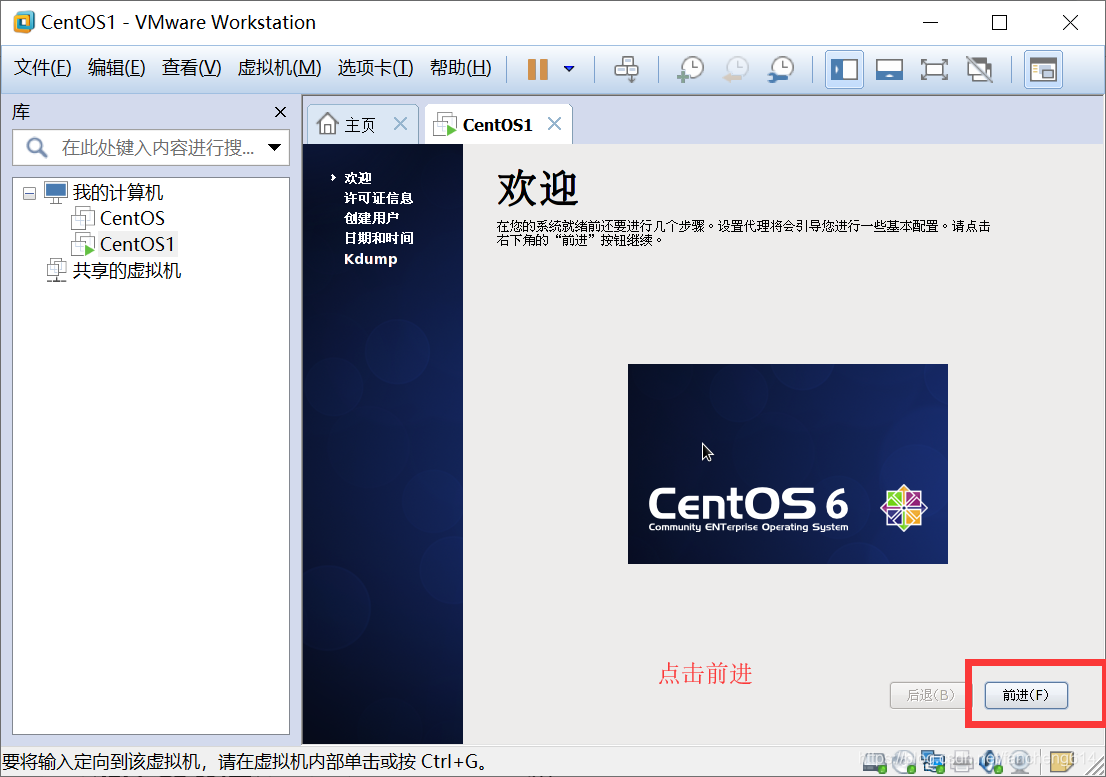The height and width of the screenshot is (777, 1106).
Task: Click 日期和时间 step in setup sidebar
Action: pos(378,238)
